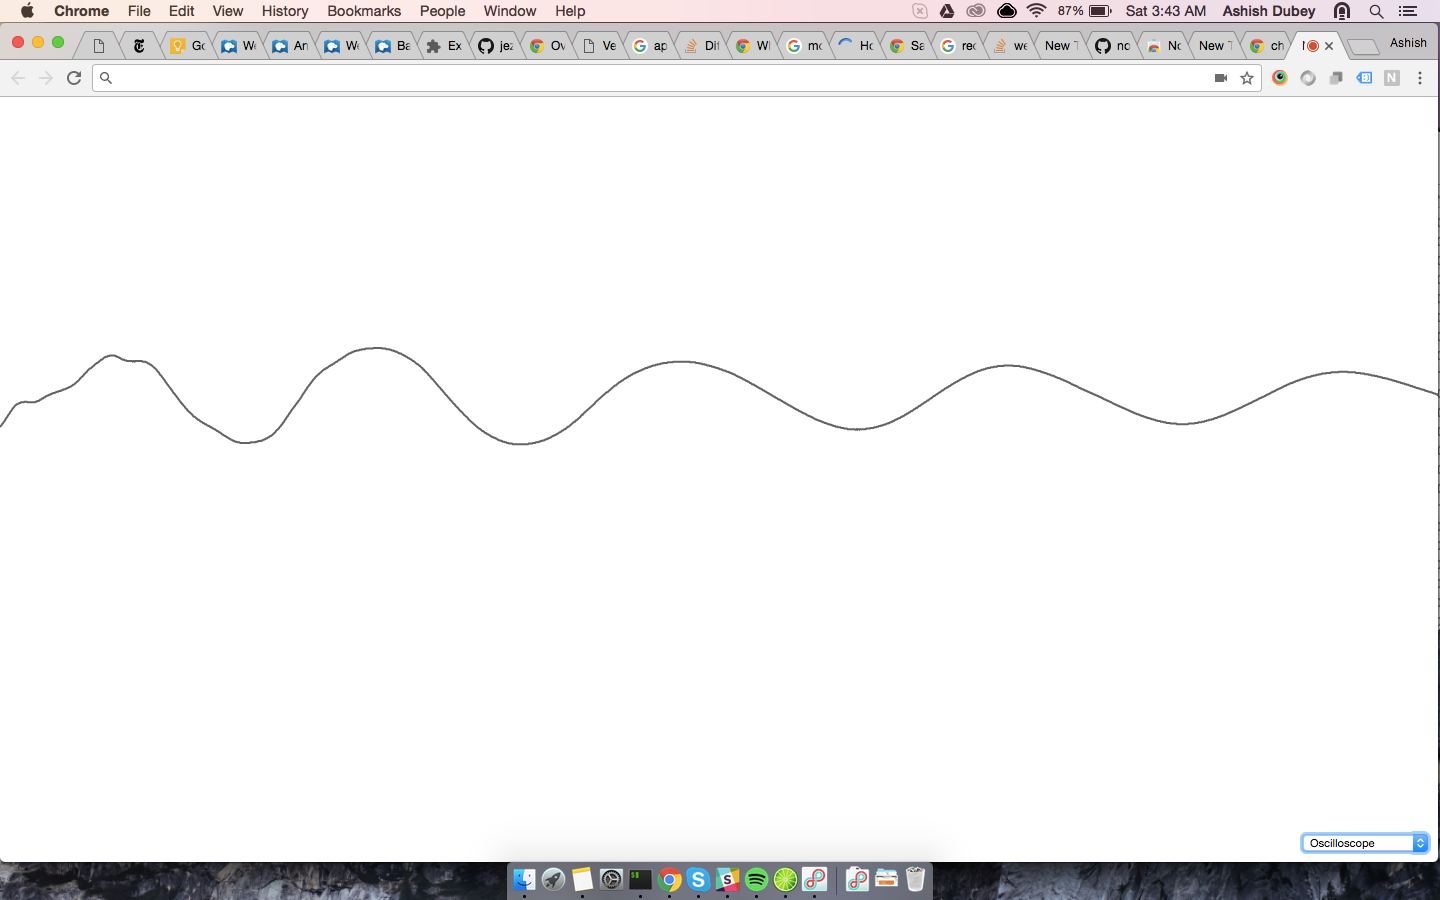Go back to previous page
The height and width of the screenshot is (900, 1440).
(x=18, y=78)
